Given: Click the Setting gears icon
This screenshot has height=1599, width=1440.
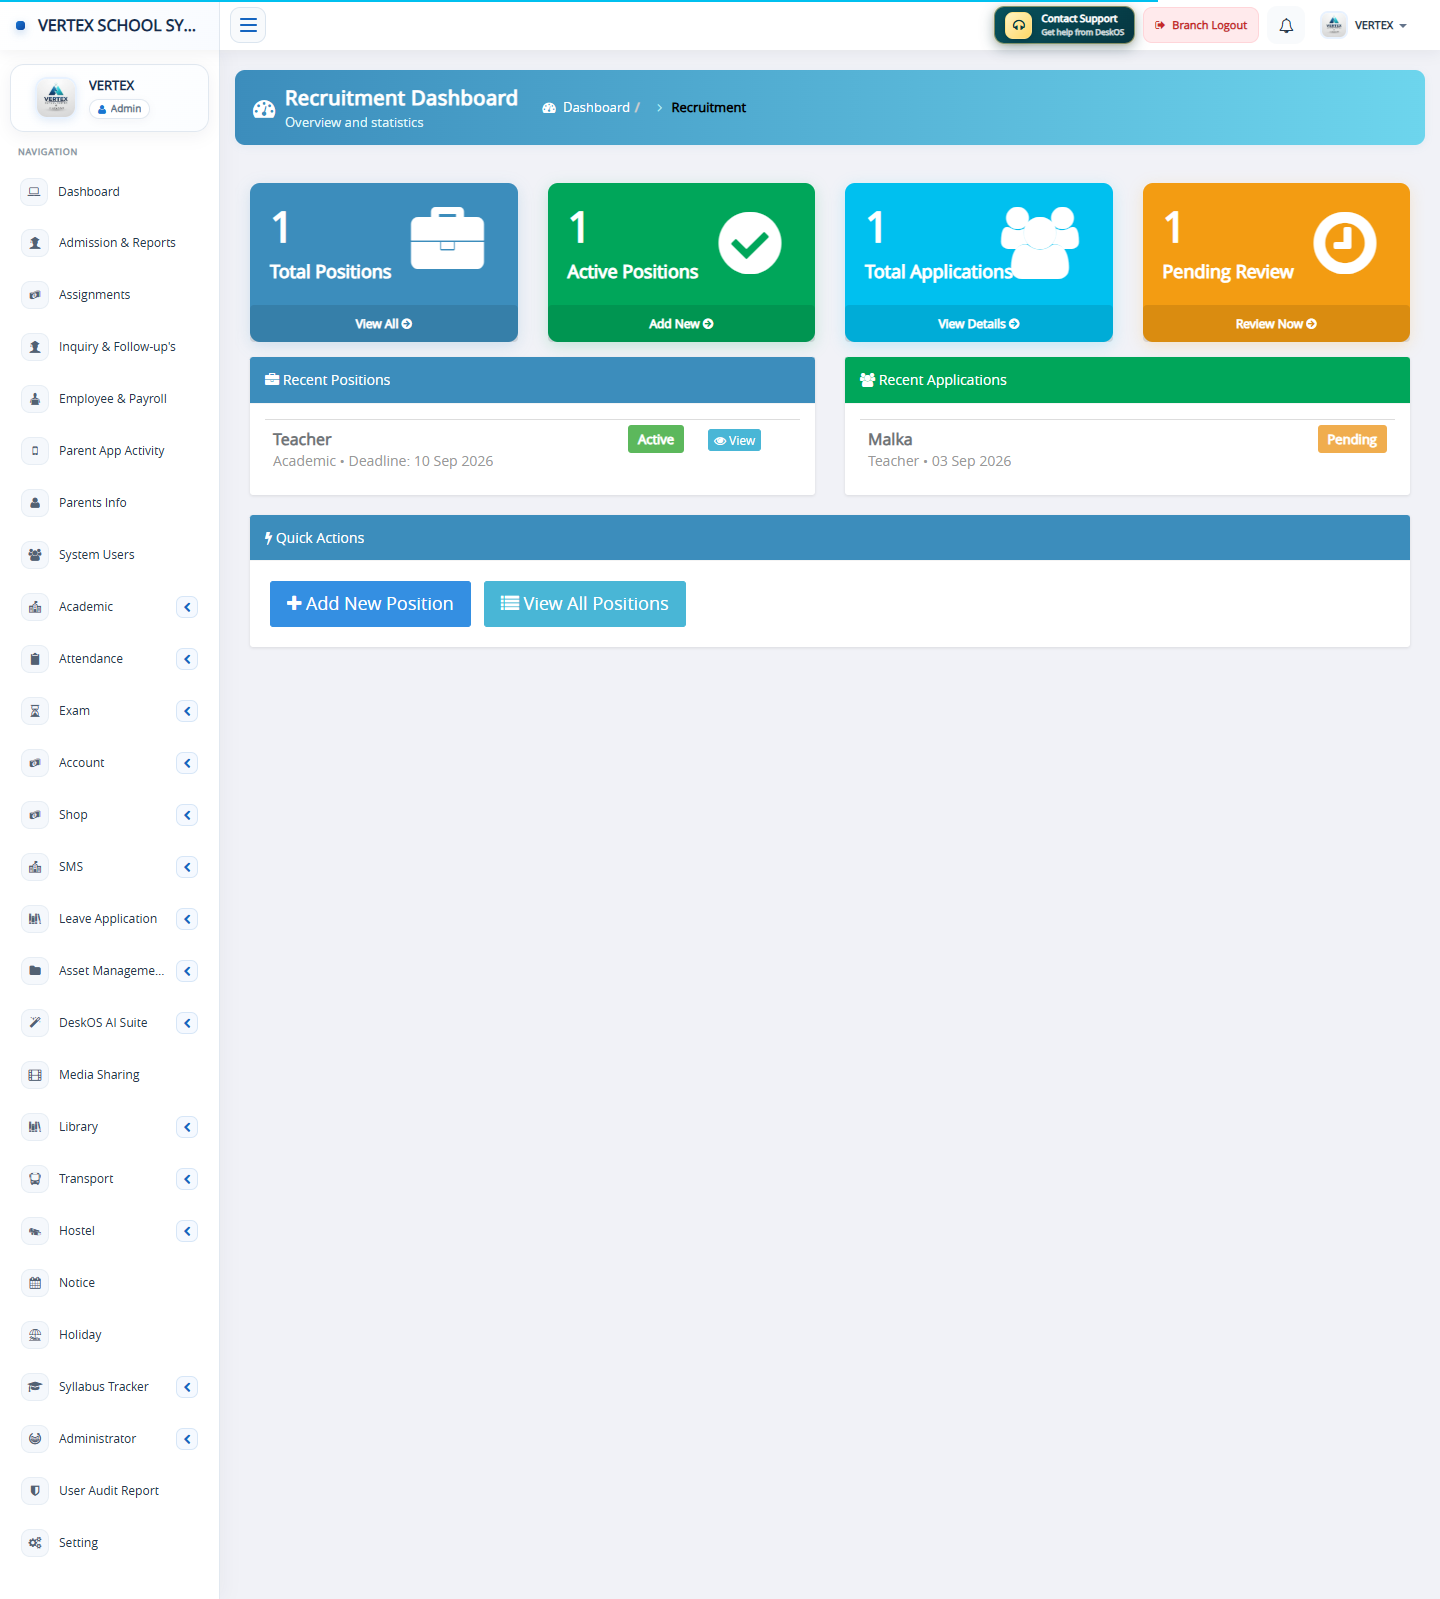Looking at the screenshot, I should [35, 1543].
